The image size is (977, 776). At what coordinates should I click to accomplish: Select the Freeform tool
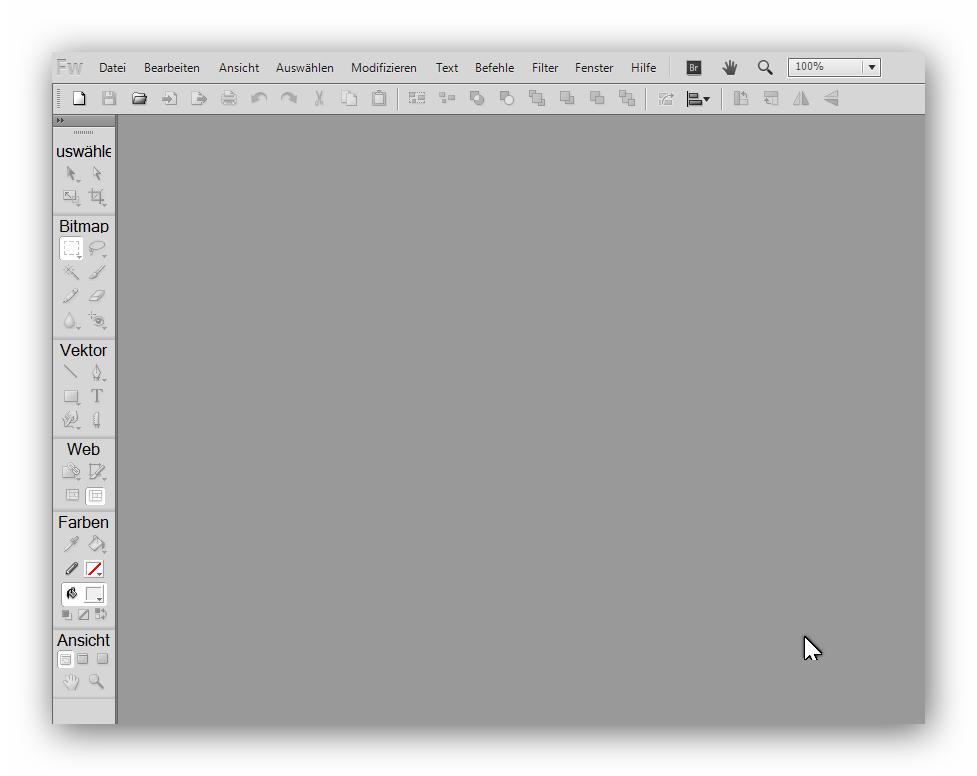coord(71,420)
